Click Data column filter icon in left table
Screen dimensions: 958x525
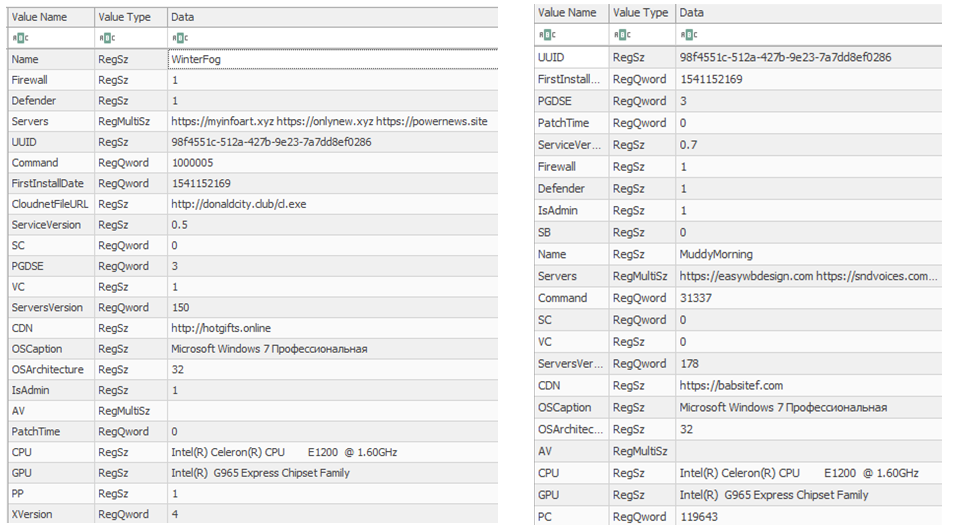click(x=180, y=38)
